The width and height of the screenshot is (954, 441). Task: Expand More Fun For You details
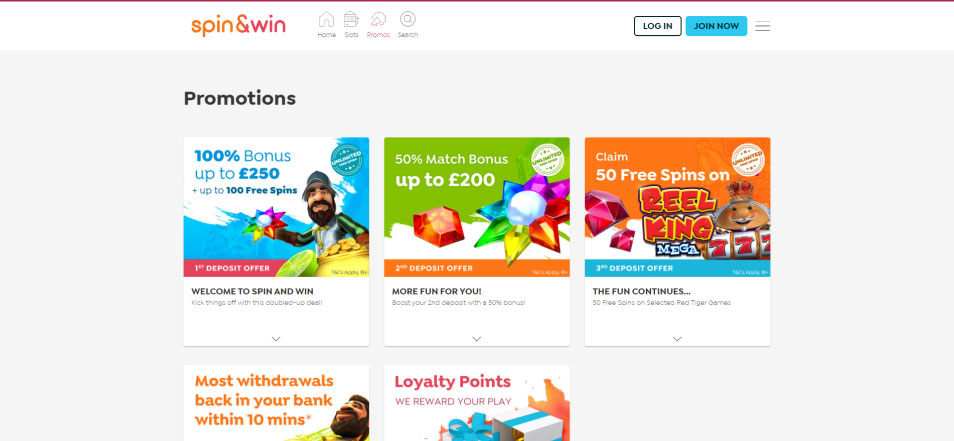[476, 339]
